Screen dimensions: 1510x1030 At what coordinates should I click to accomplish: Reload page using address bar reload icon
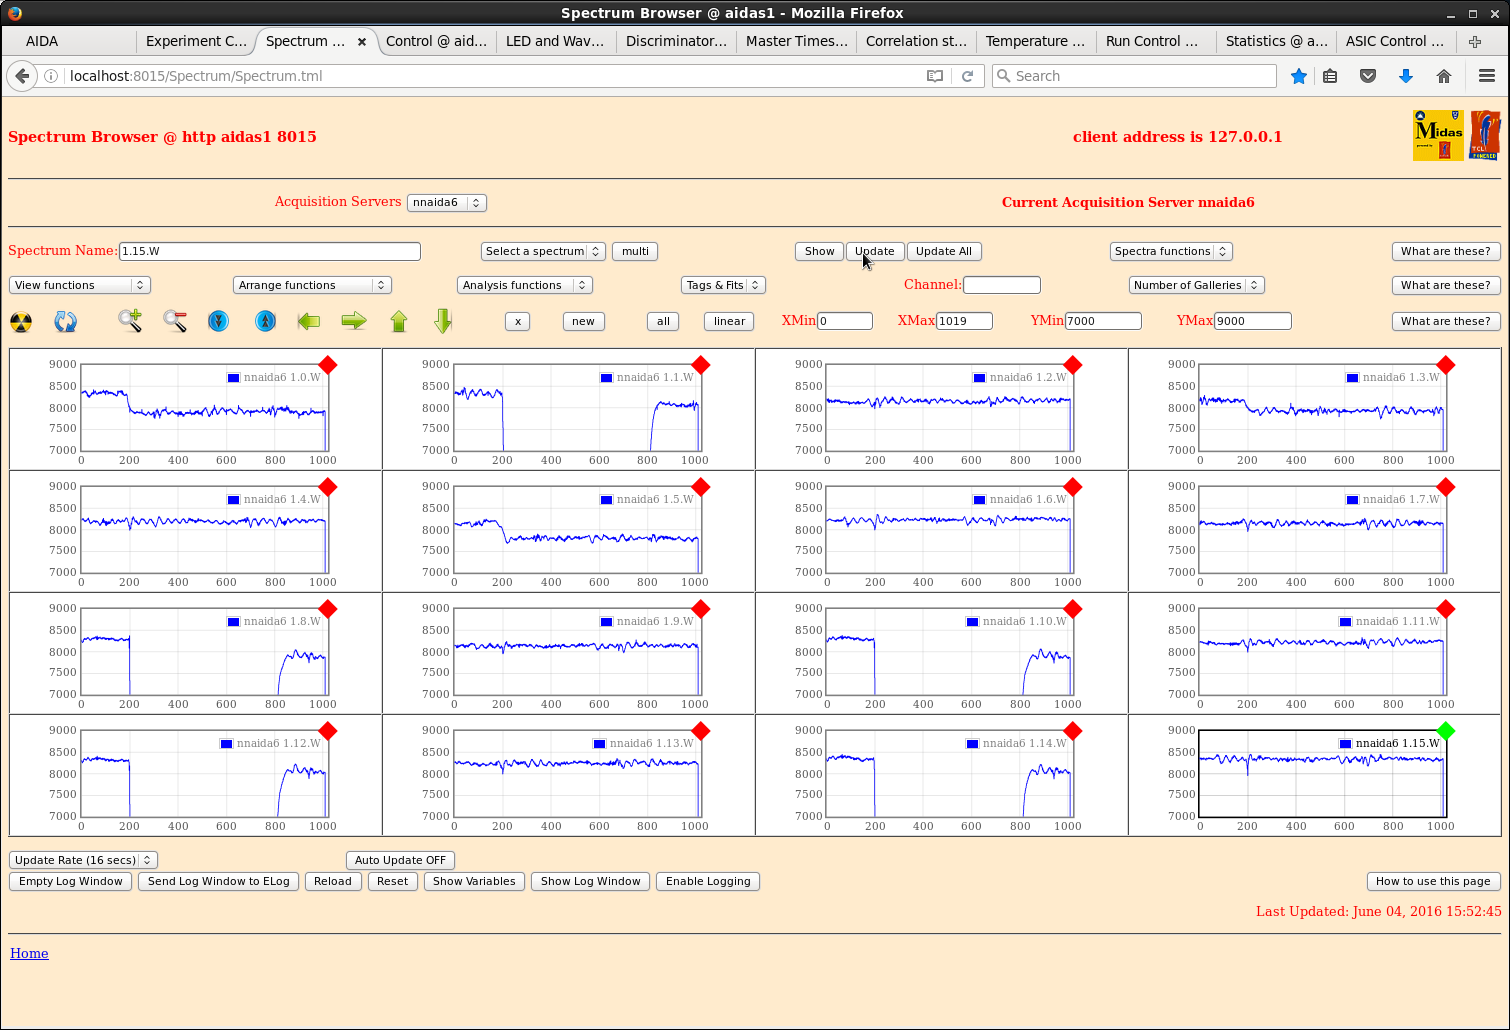point(967,76)
